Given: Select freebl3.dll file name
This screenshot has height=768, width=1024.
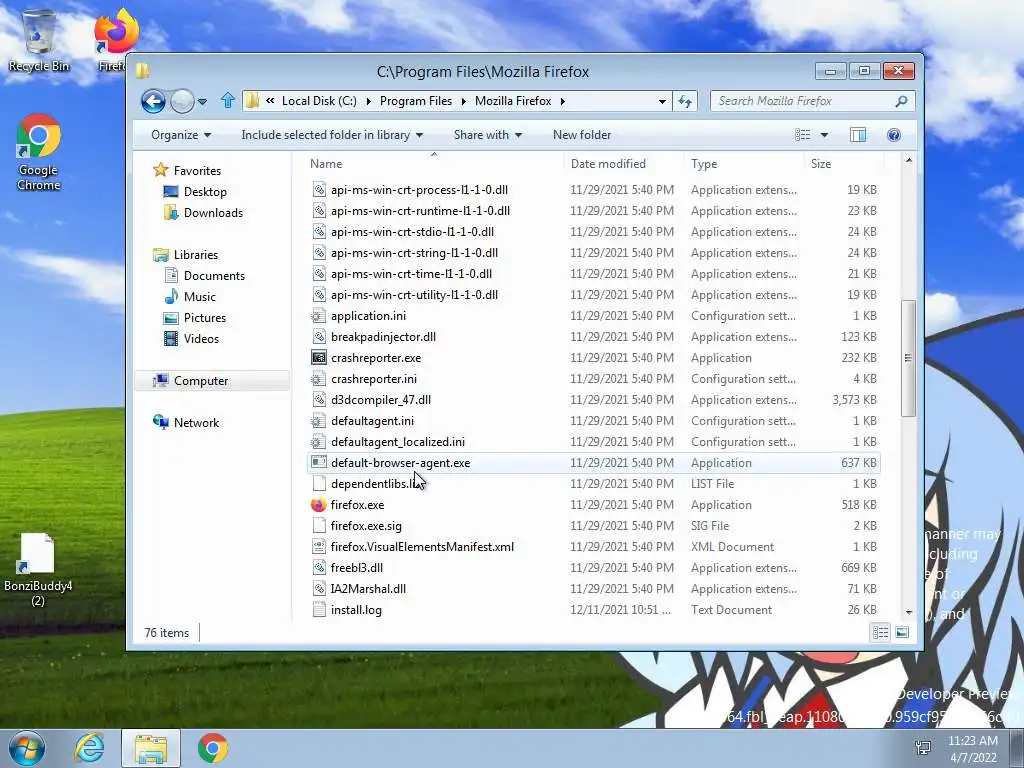Looking at the screenshot, I should 357,568.
